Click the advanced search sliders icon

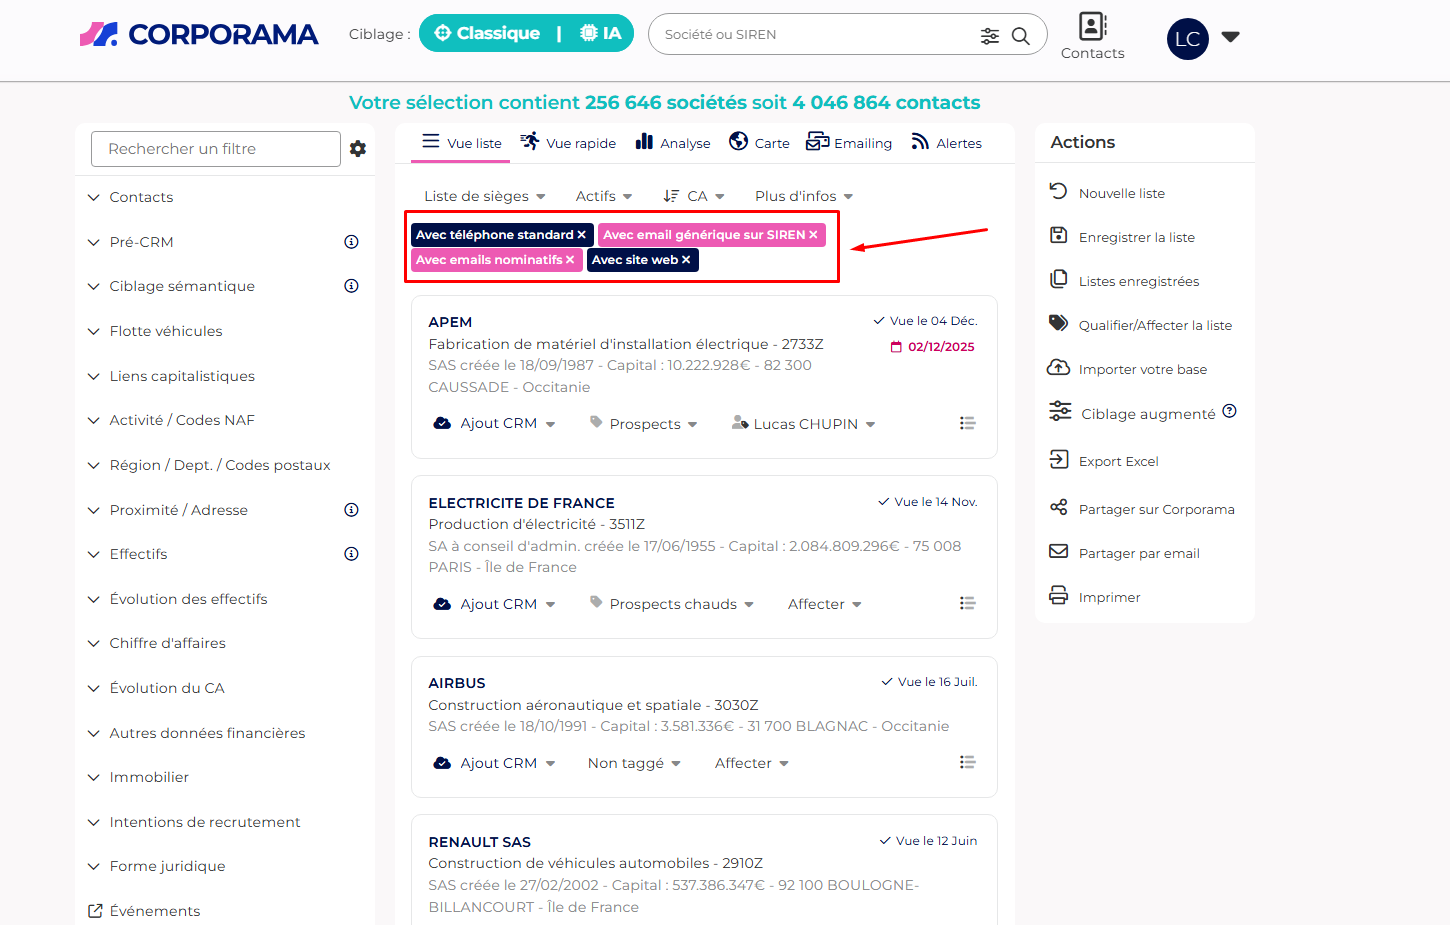989,36
